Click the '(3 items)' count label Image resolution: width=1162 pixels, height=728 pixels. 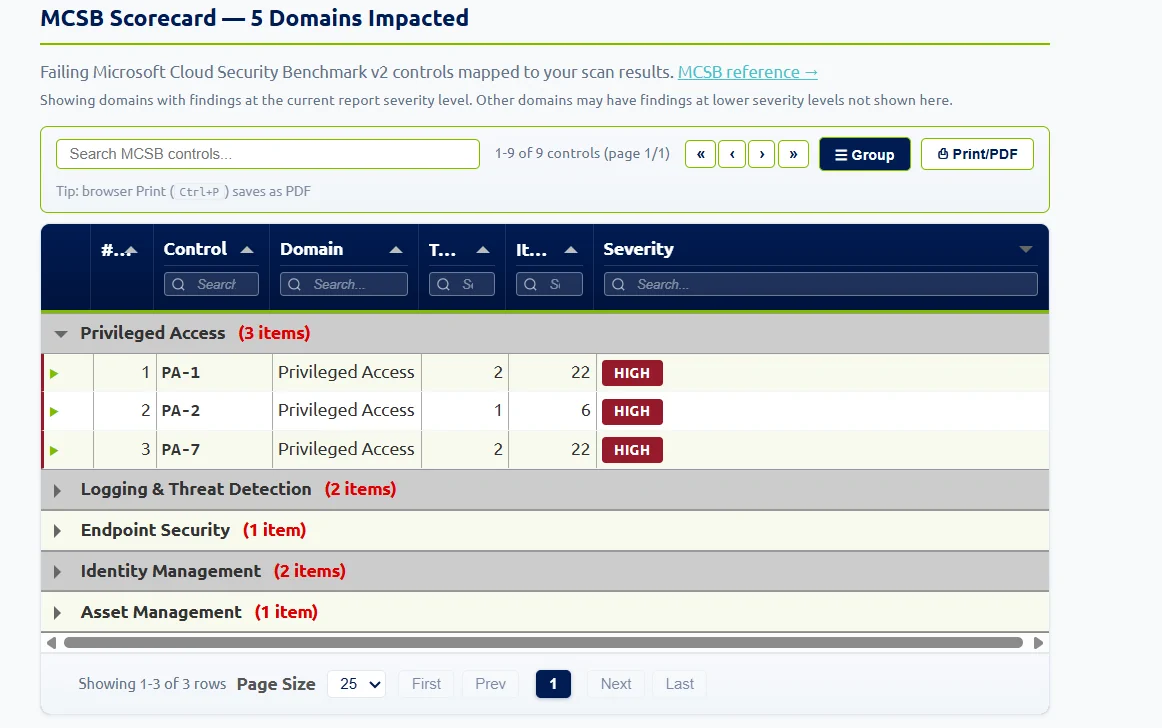pyautogui.click(x=274, y=334)
